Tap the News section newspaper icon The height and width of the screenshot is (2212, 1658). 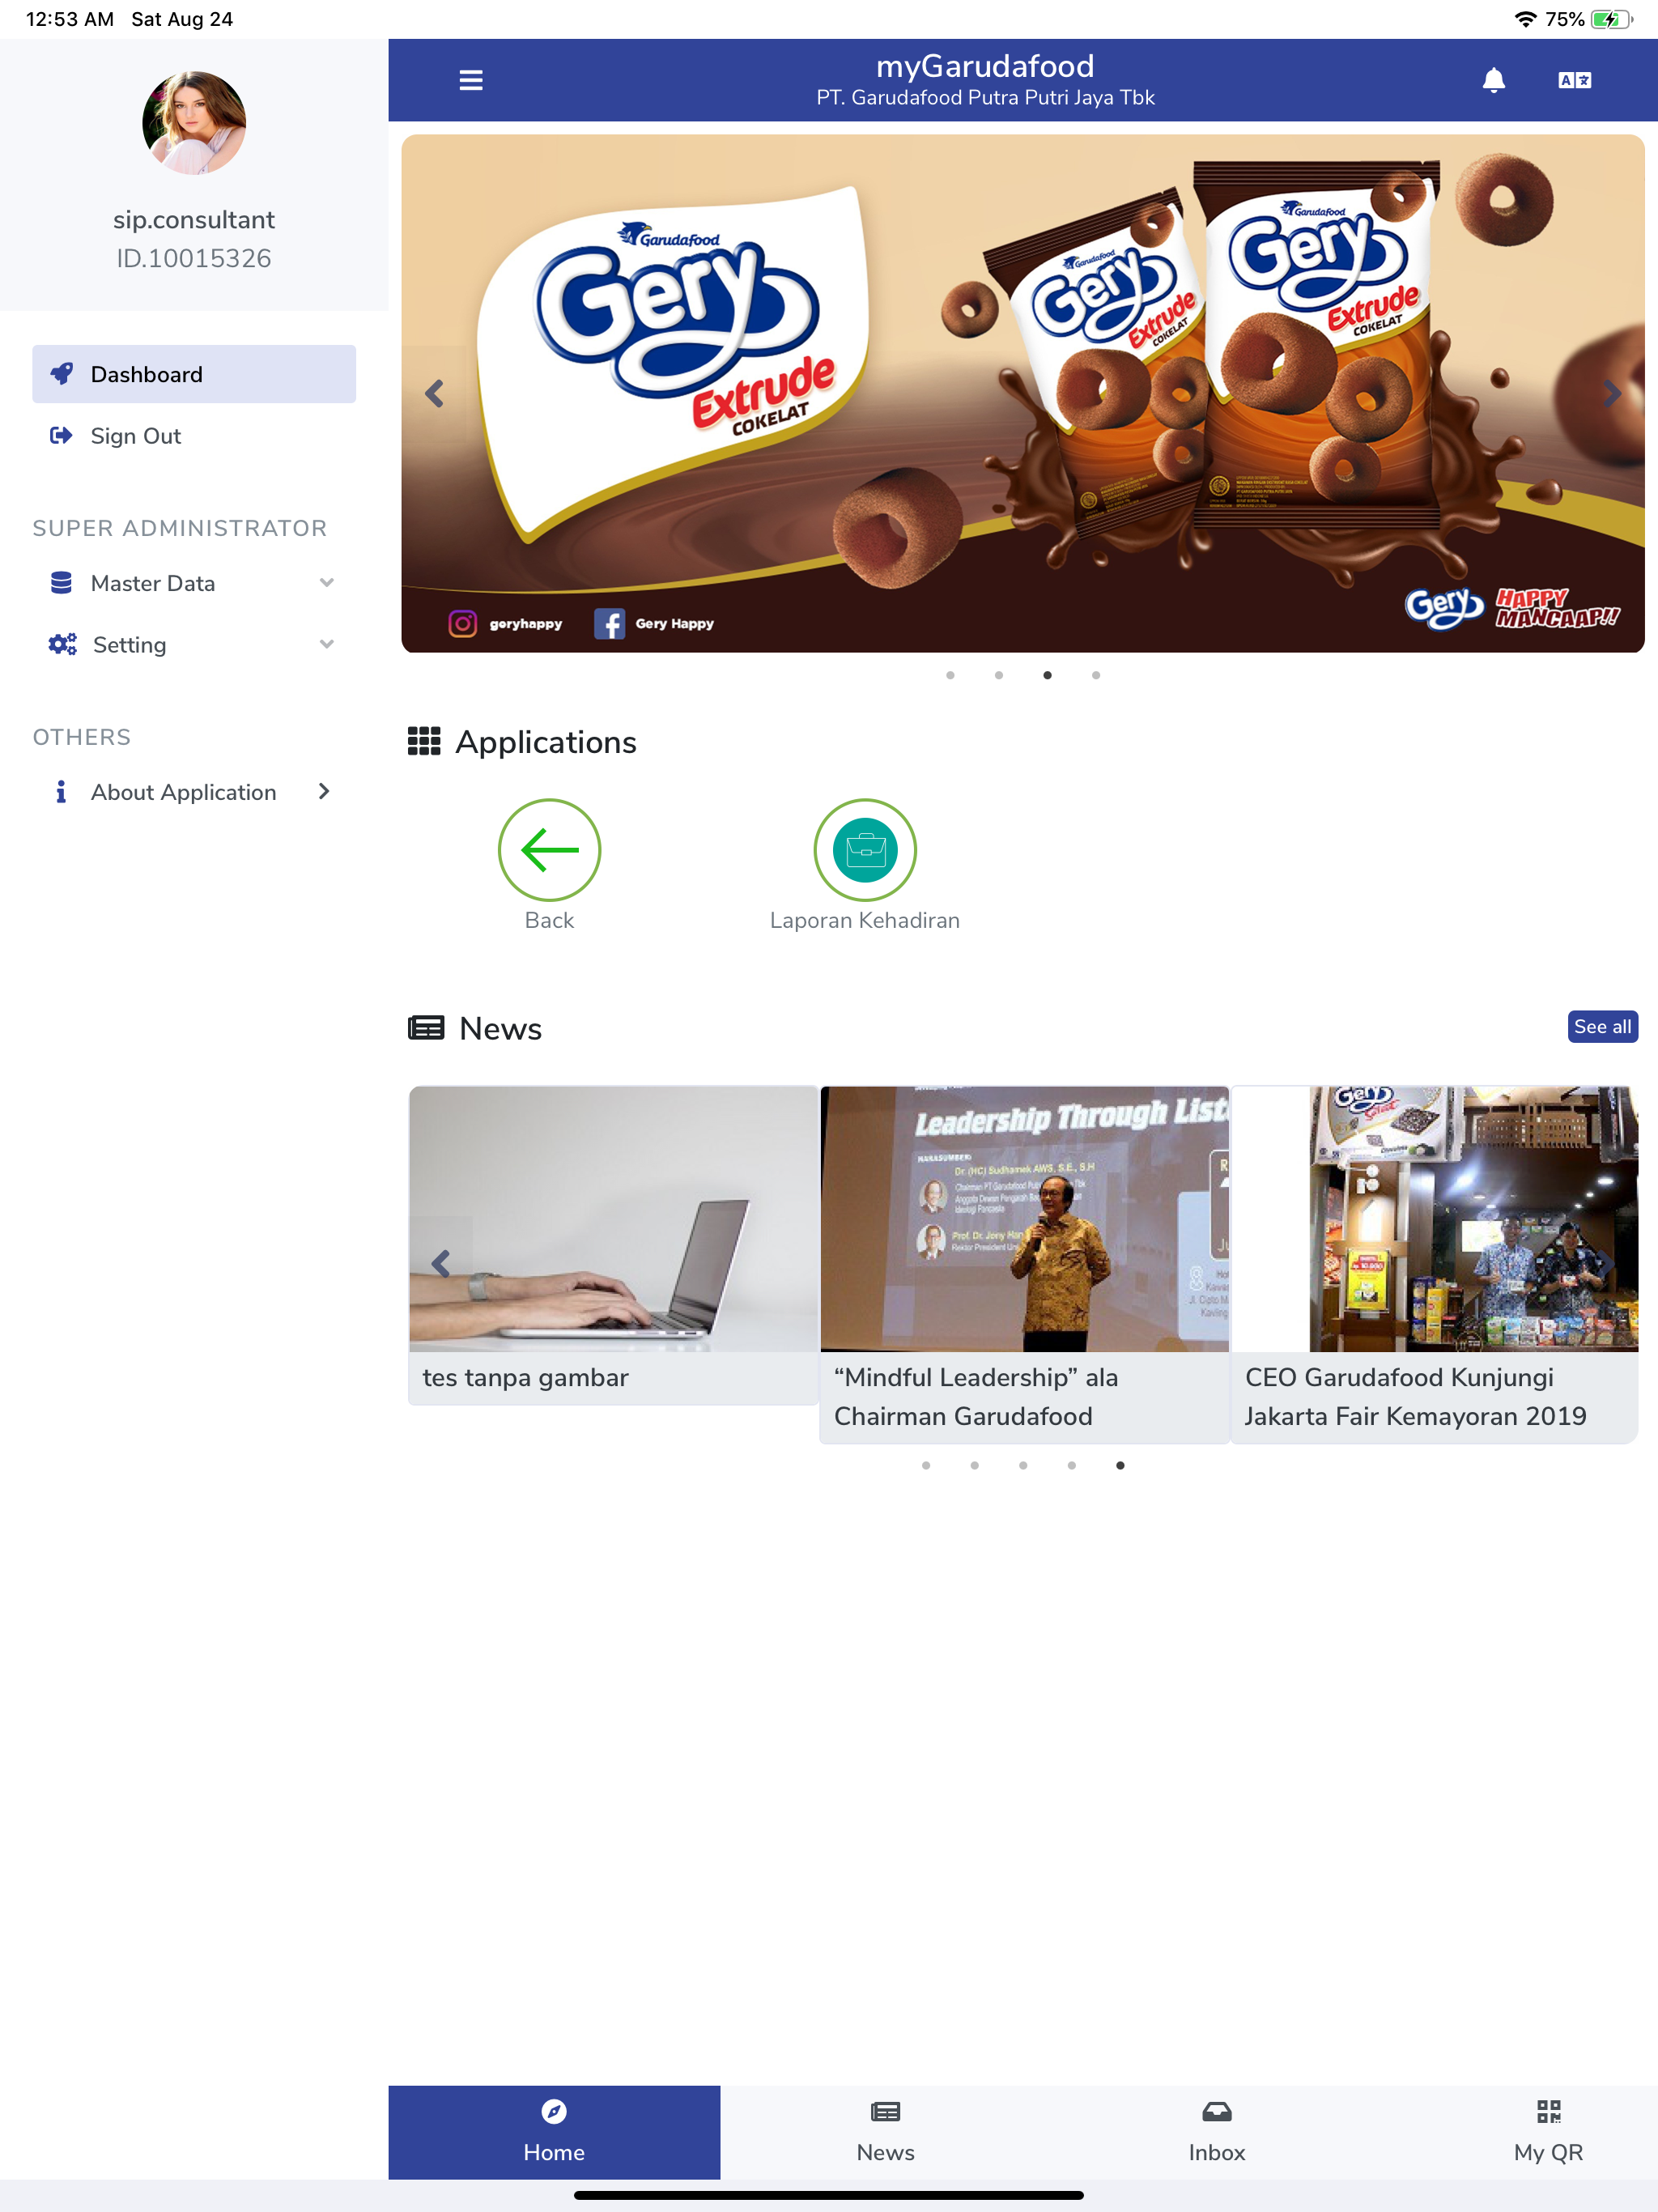(426, 1028)
